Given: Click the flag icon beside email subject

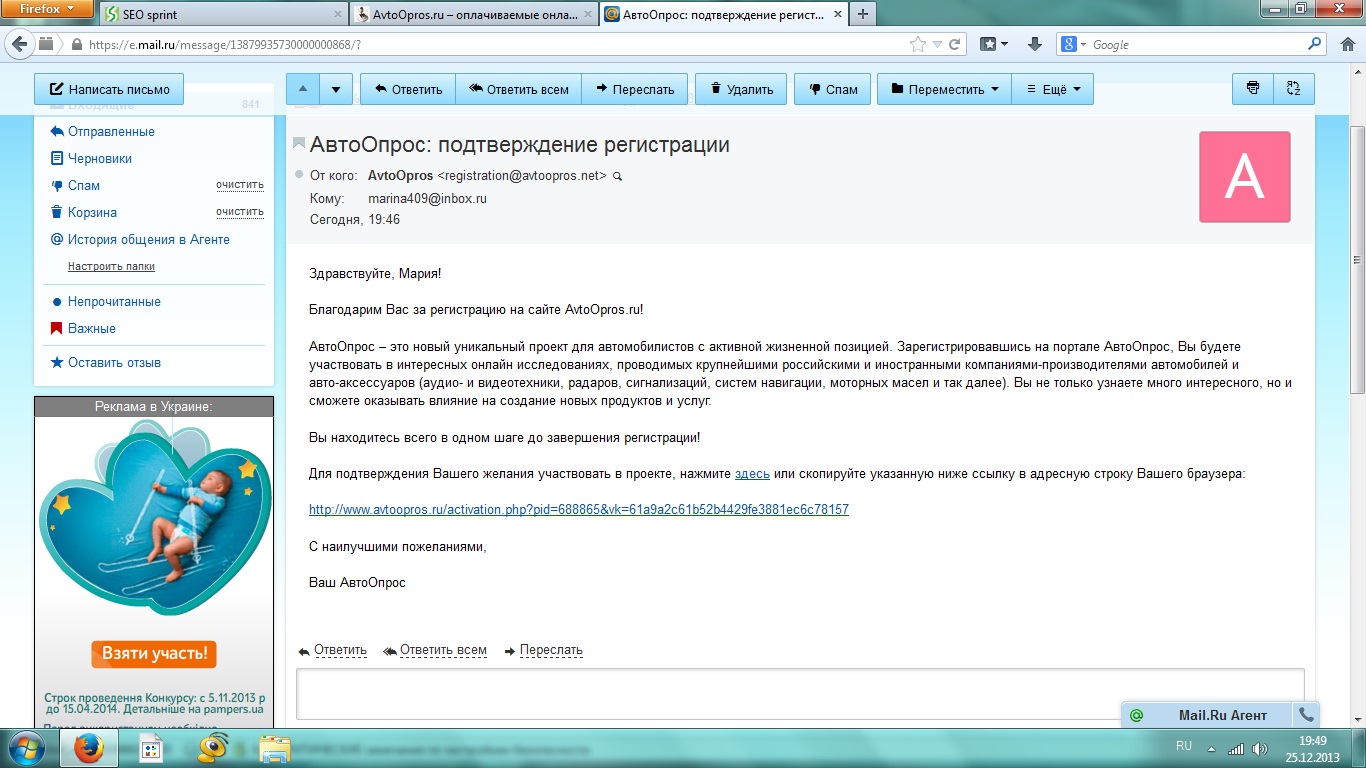Looking at the screenshot, I should 298,144.
